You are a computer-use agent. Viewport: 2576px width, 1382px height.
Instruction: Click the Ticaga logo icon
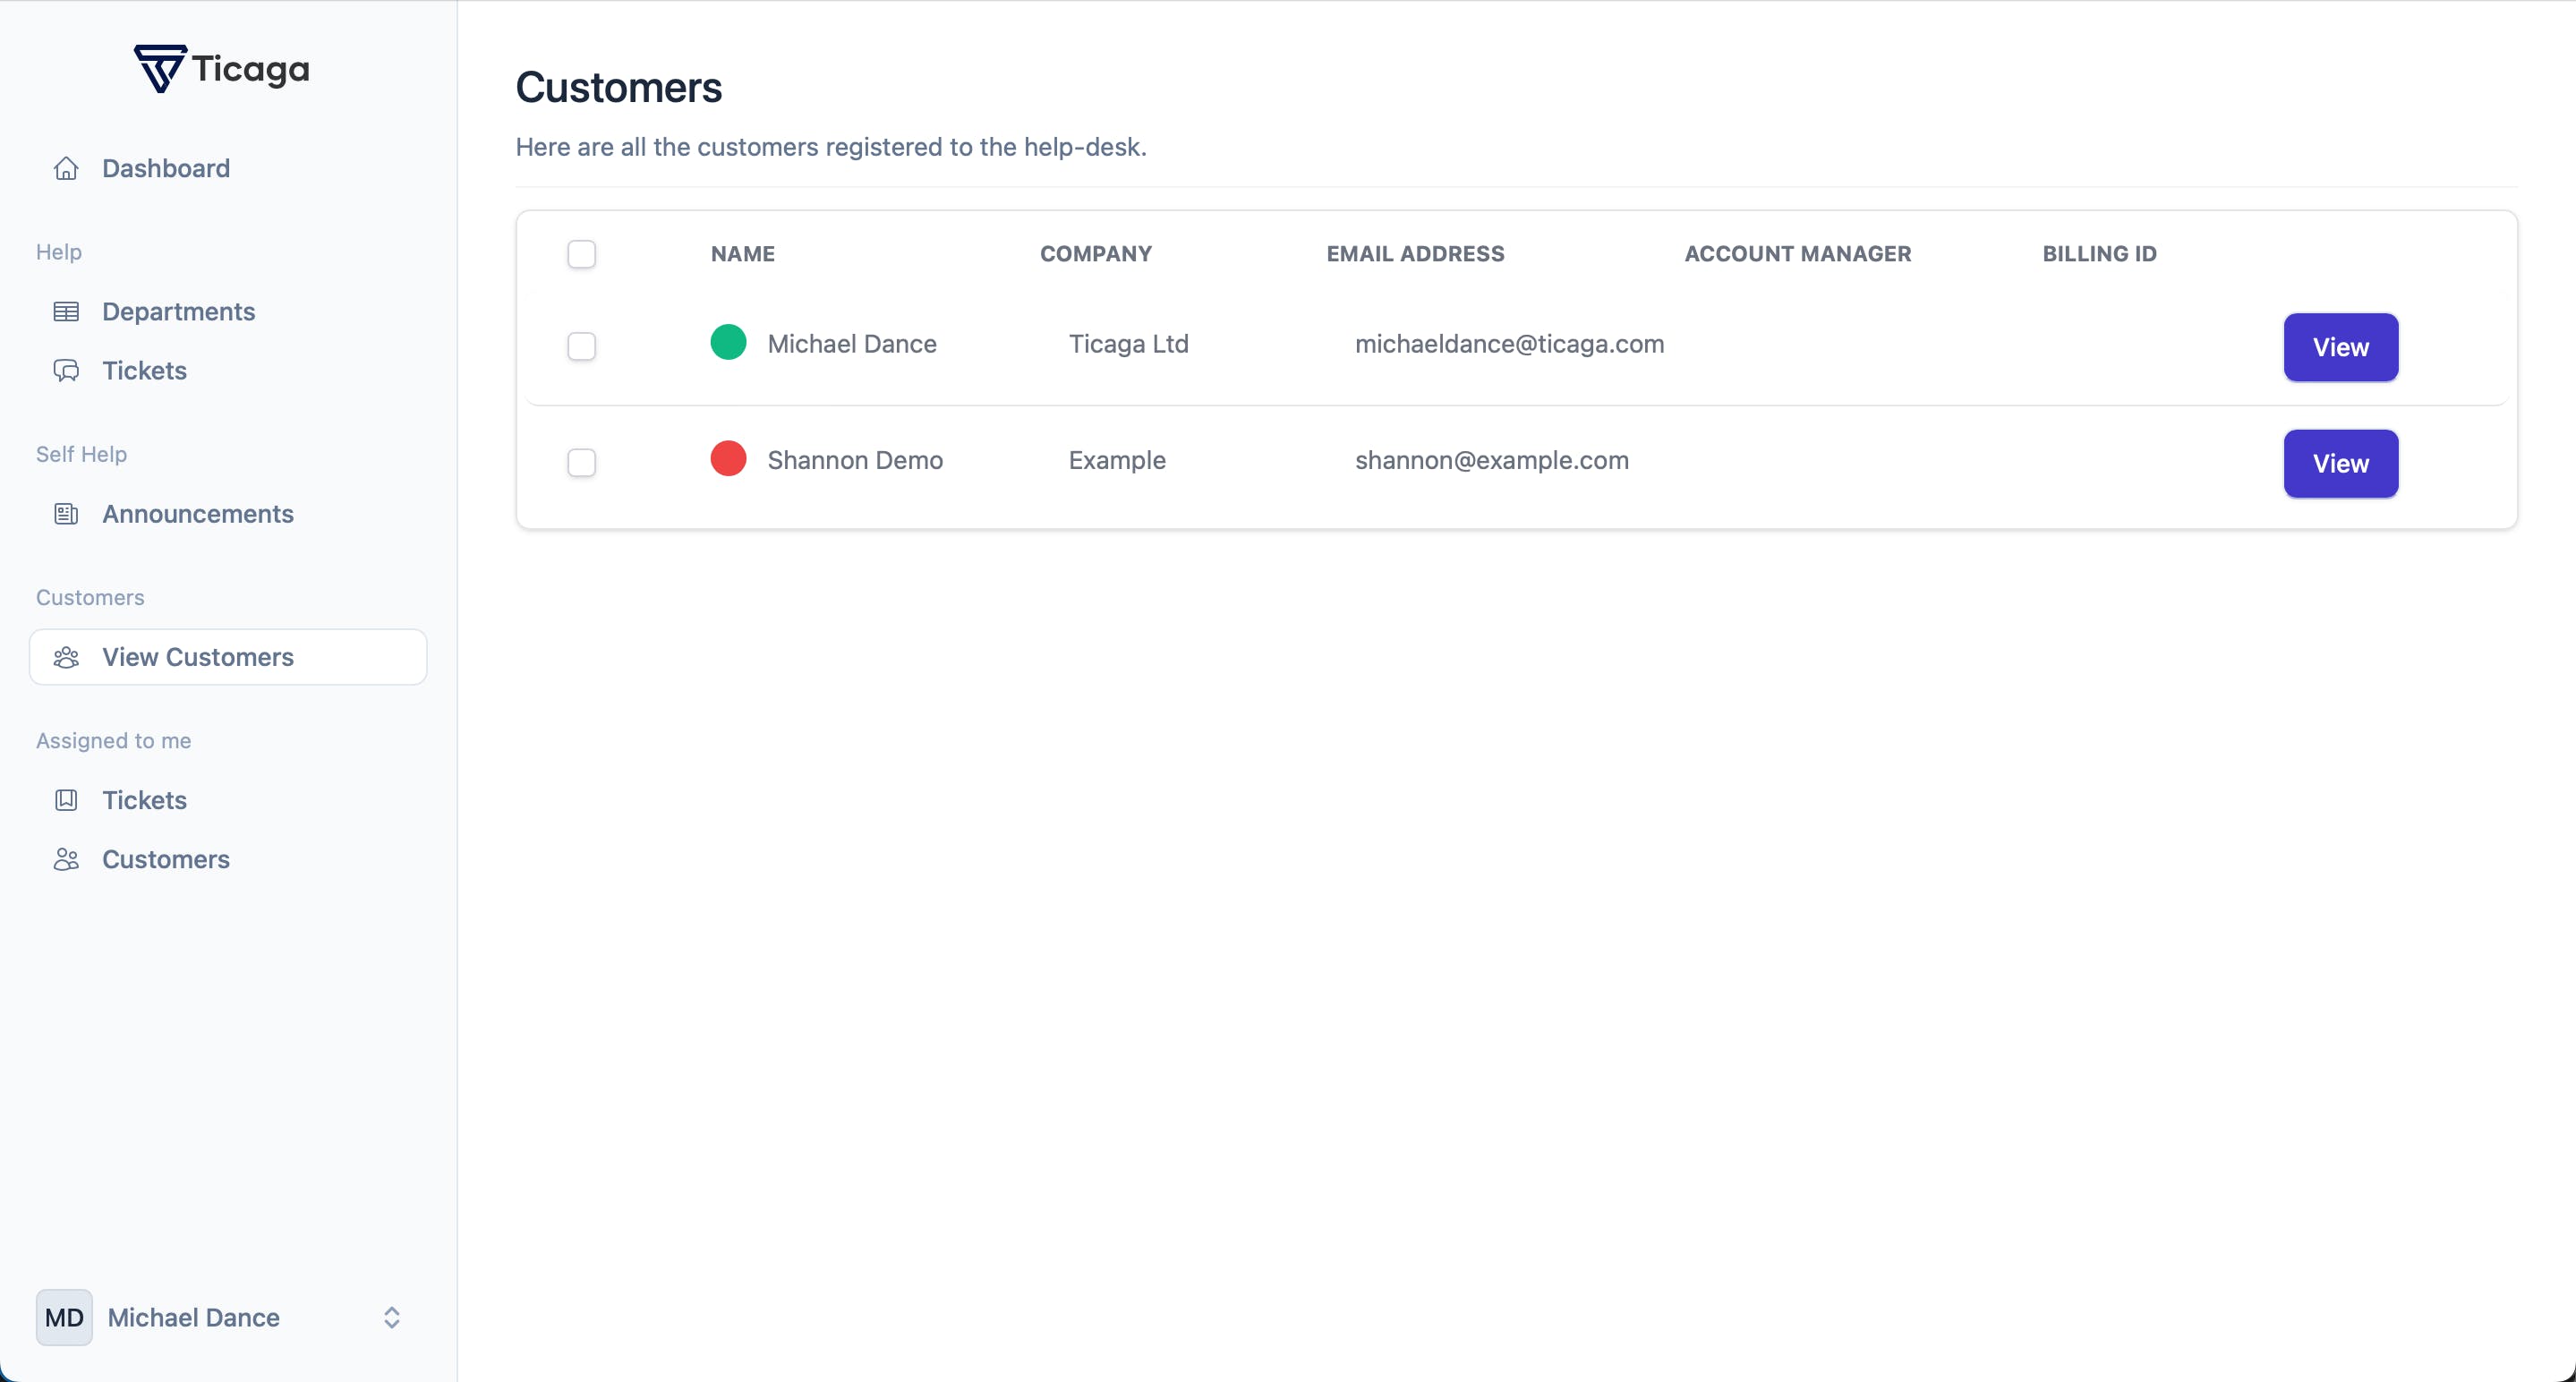click(160, 68)
